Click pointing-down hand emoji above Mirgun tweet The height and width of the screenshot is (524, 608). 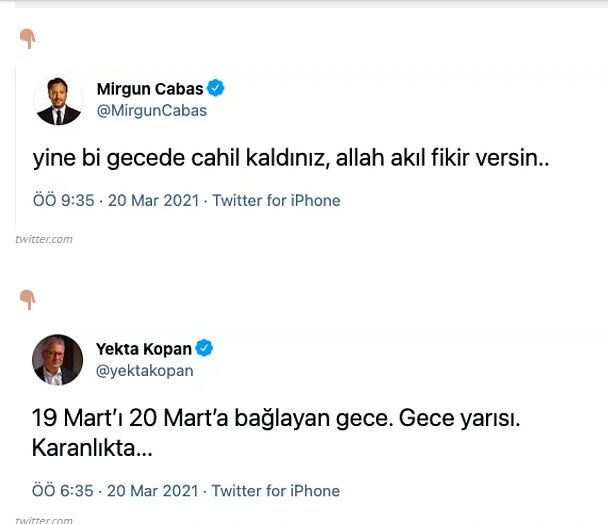coord(28,39)
